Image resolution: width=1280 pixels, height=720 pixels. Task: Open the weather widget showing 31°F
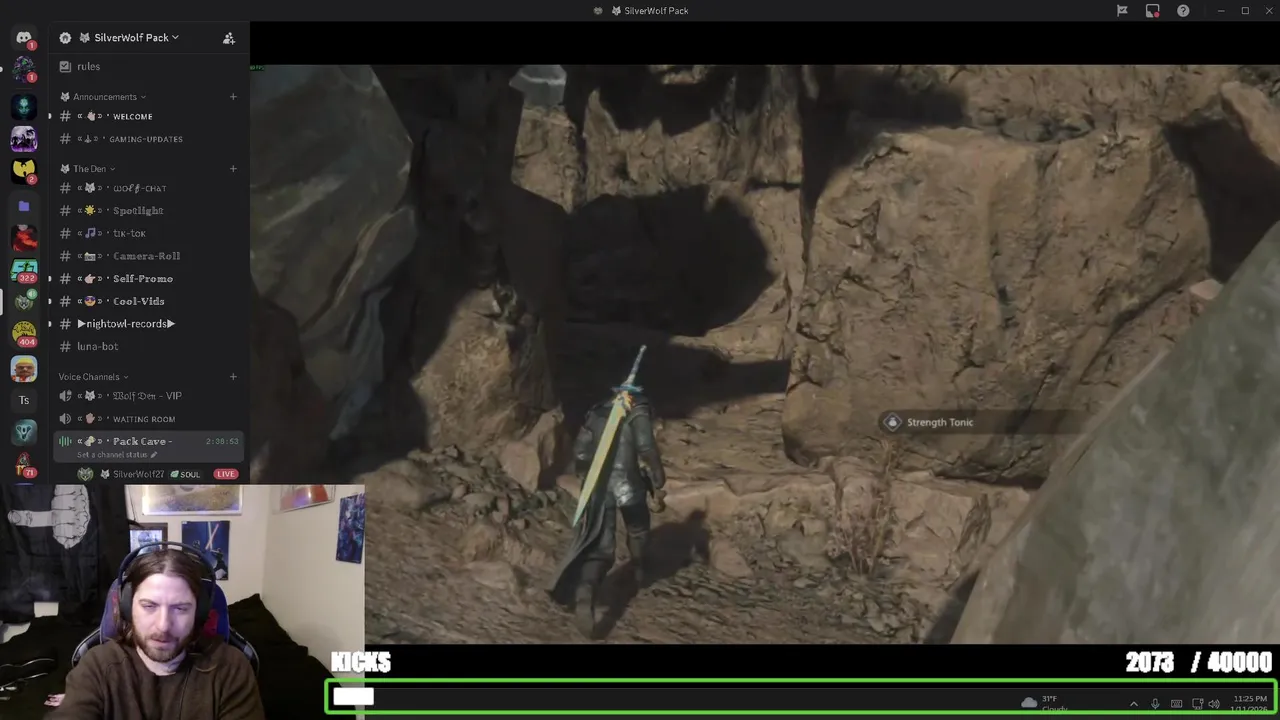[1045, 703]
